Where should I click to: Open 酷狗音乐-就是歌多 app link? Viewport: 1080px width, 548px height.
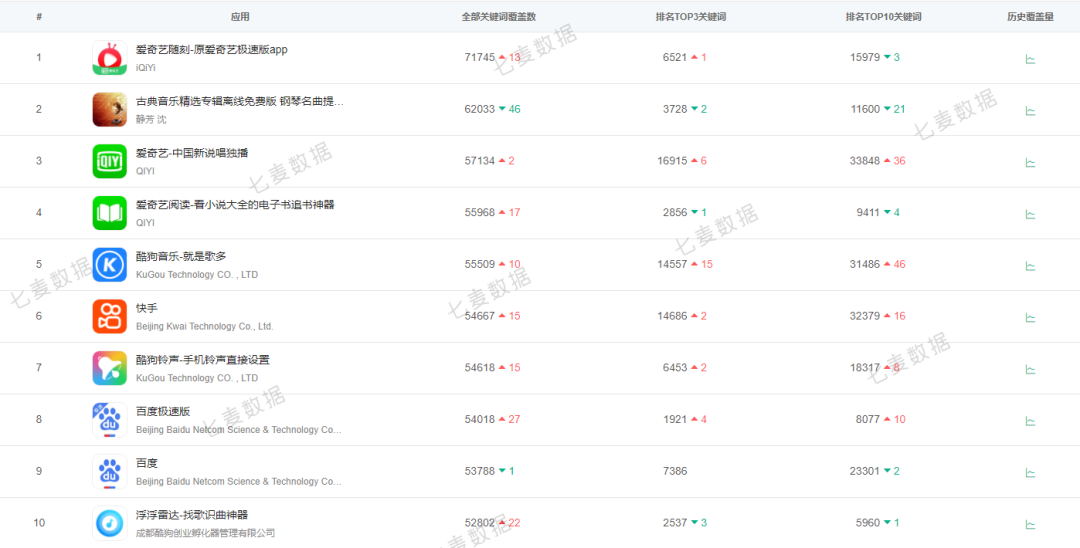click(180, 256)
